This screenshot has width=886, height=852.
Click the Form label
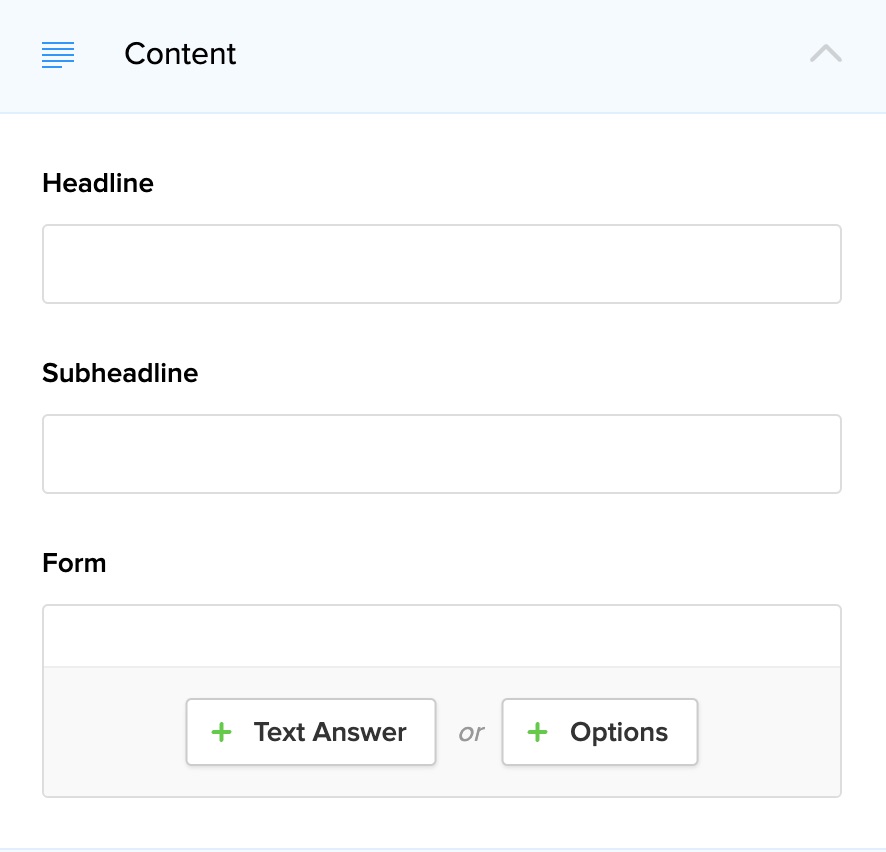(x=74, y=563)
